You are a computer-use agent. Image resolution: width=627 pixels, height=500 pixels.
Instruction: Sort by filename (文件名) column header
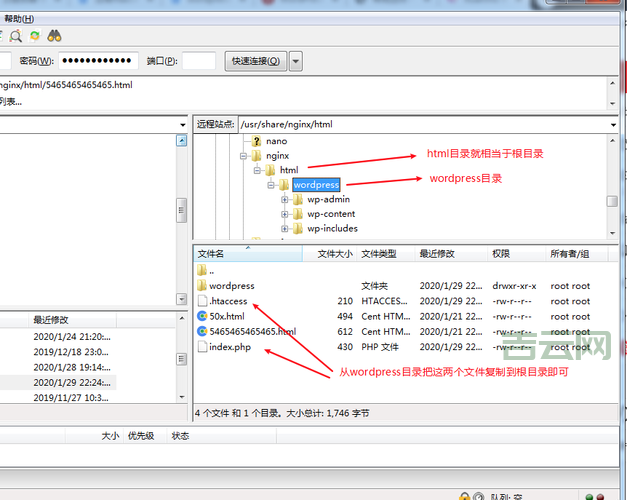pos(248,254)
